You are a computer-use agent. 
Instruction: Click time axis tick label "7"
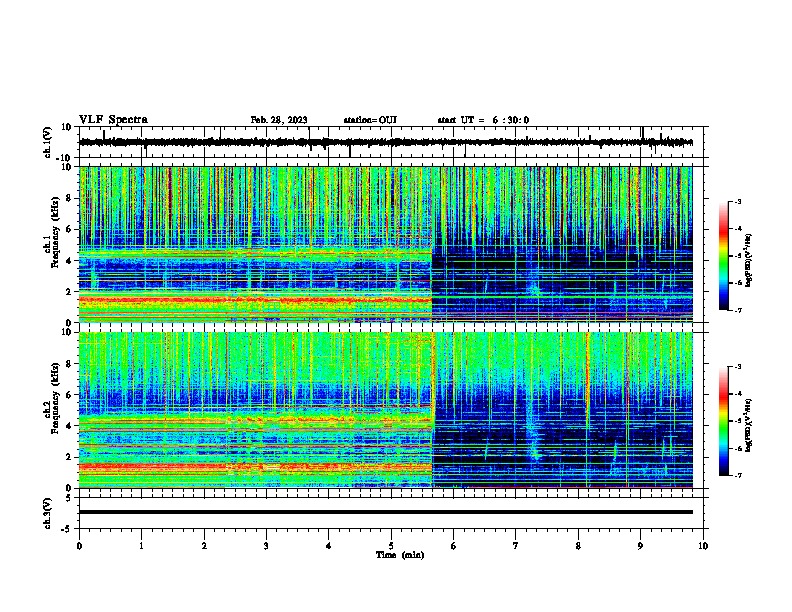pos(516,546)
